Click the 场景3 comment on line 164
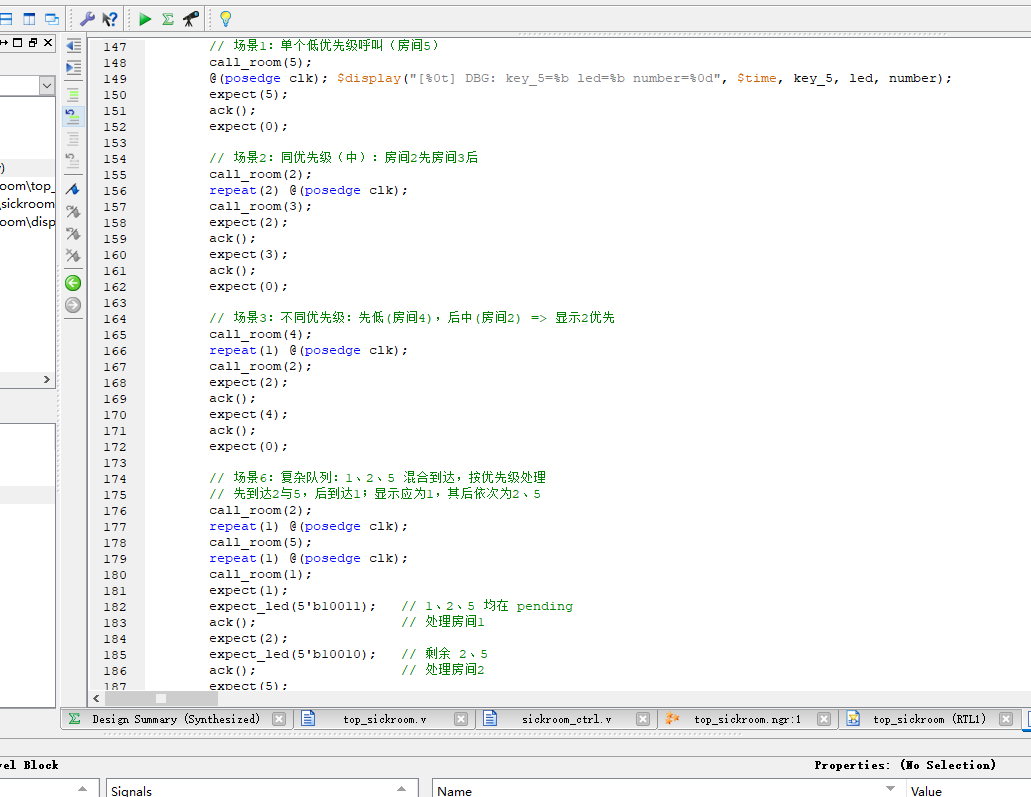This screenshot has height=797, width=1031. tap(412, 318)
